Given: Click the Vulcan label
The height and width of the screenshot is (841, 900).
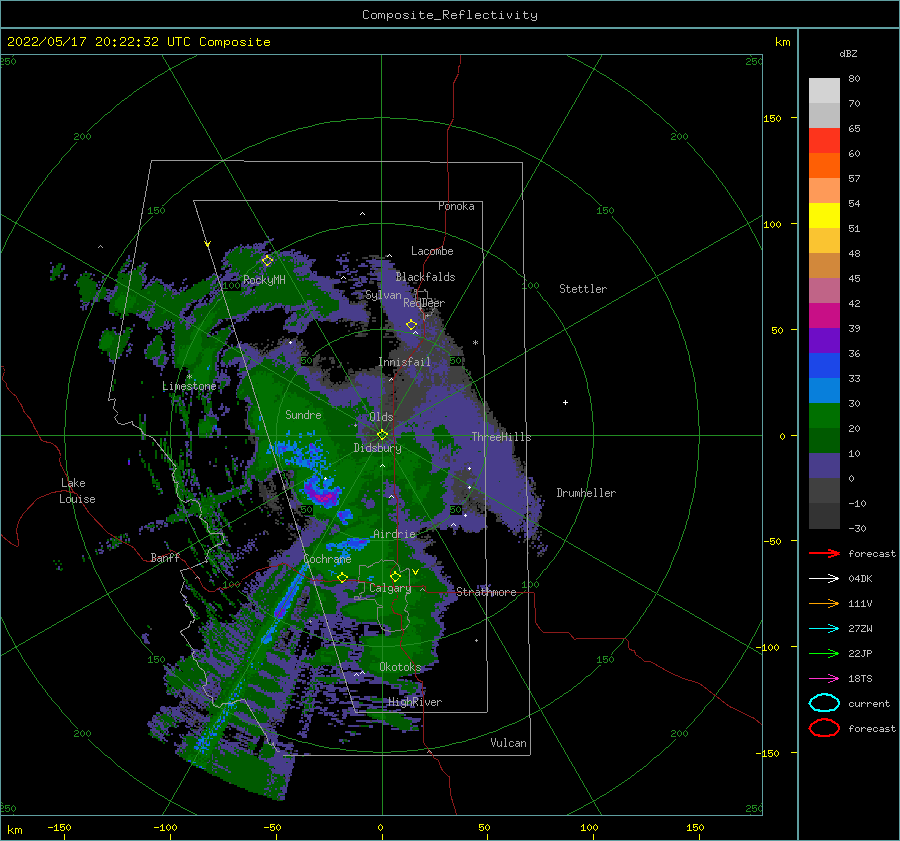Looking at the screenshot, I should pos(508,743).
